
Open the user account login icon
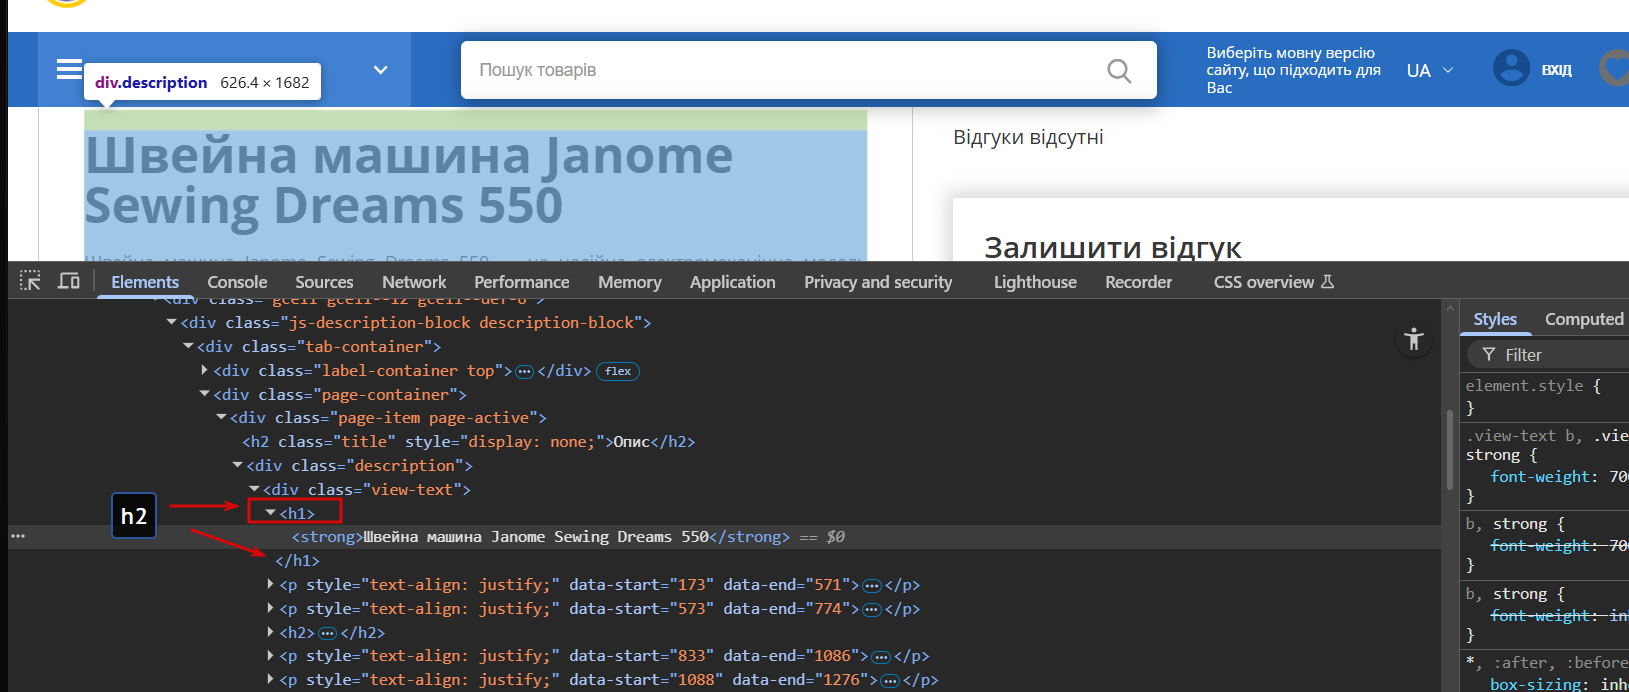(1511, 69)
